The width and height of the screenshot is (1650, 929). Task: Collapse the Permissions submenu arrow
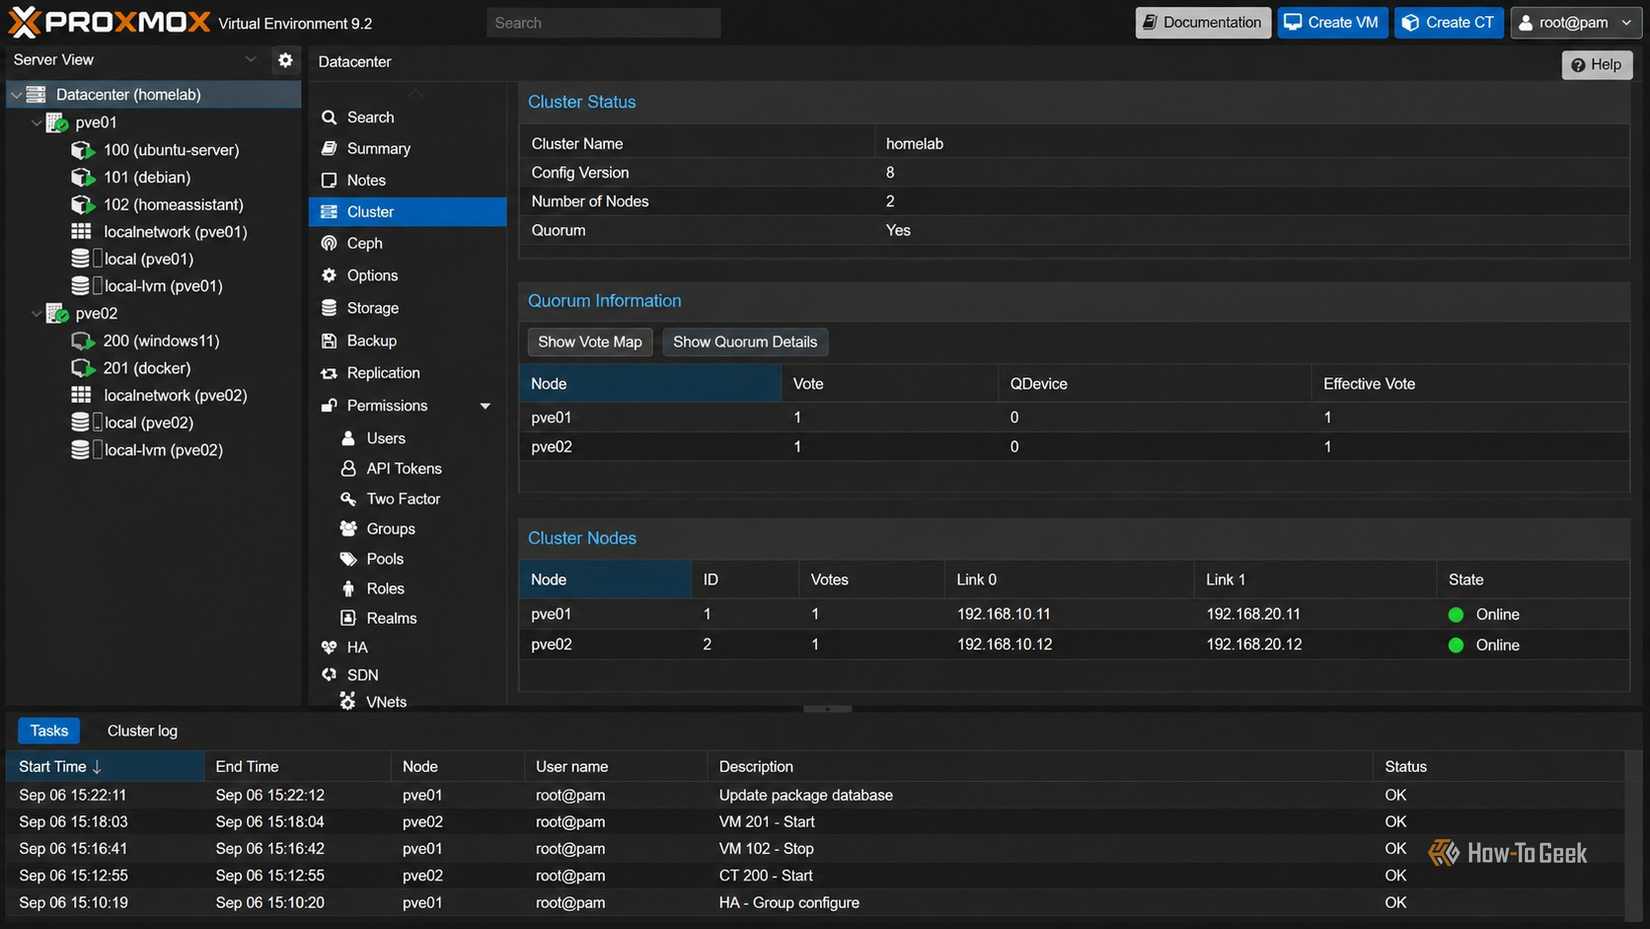(x=485, y=406)
